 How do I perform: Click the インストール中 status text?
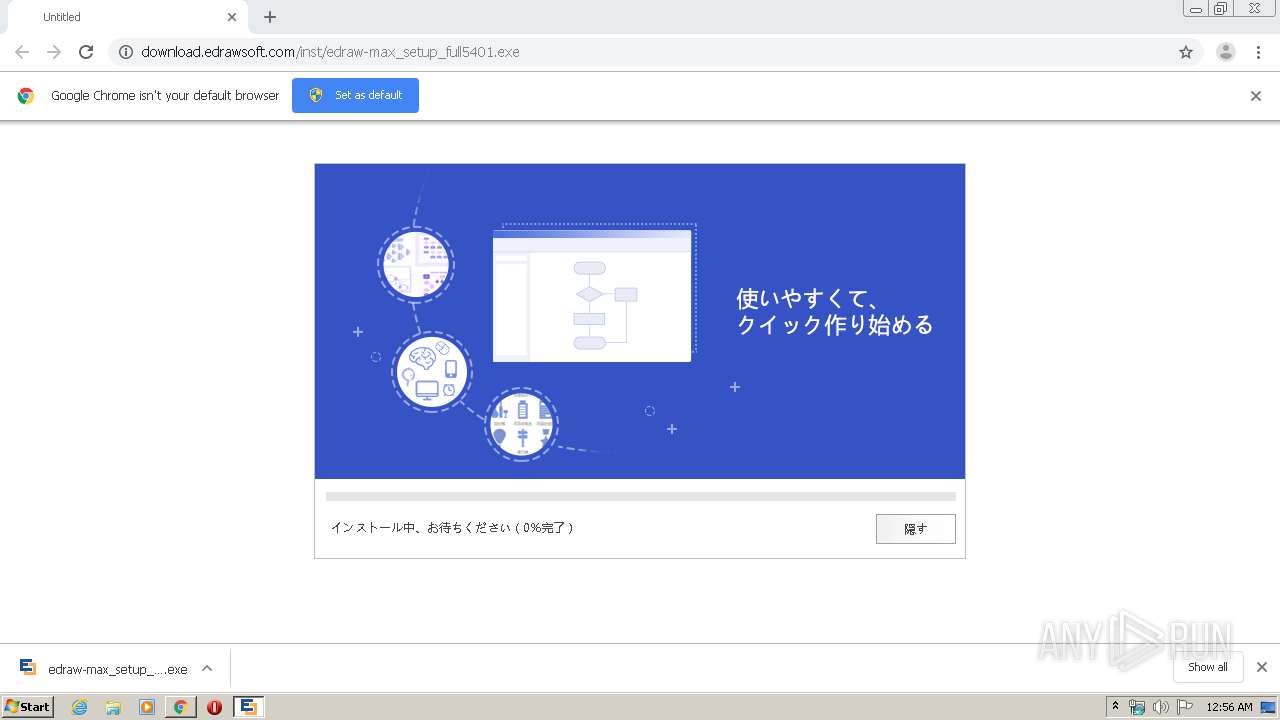(x=452, y=528)
